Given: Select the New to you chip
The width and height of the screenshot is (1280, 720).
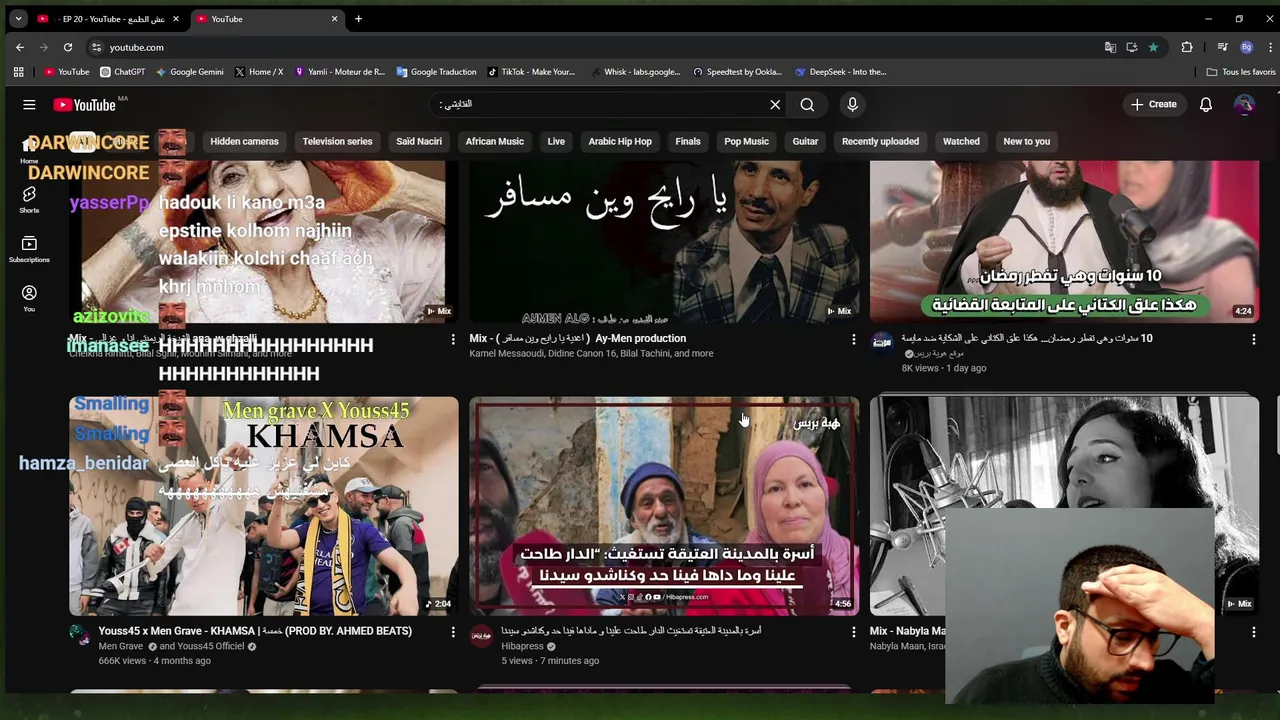Looking at the screenshot, I should coord(1026,141).
